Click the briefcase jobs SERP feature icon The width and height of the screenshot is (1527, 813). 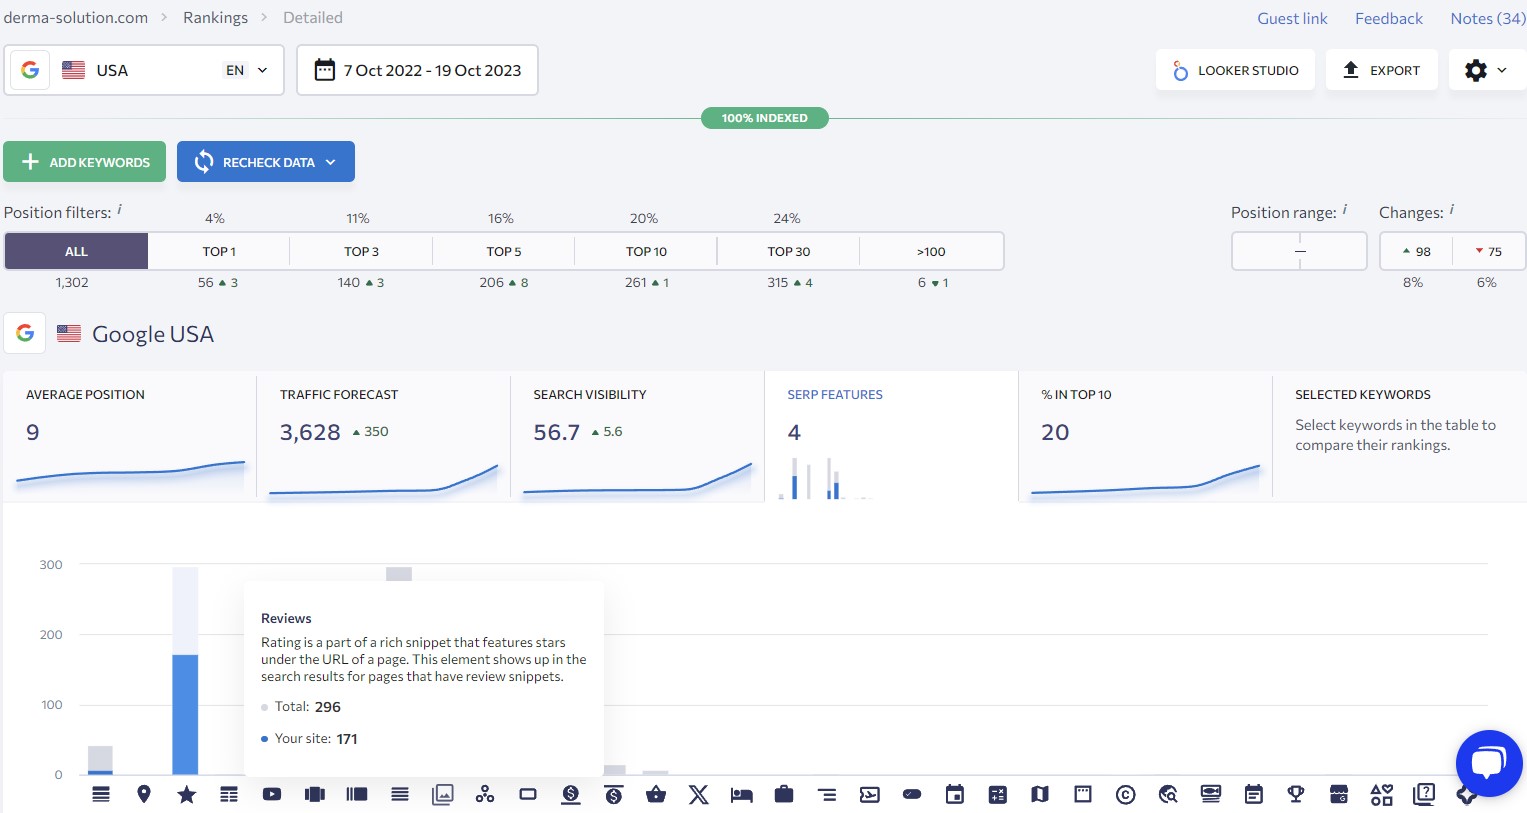click(784, 794)
